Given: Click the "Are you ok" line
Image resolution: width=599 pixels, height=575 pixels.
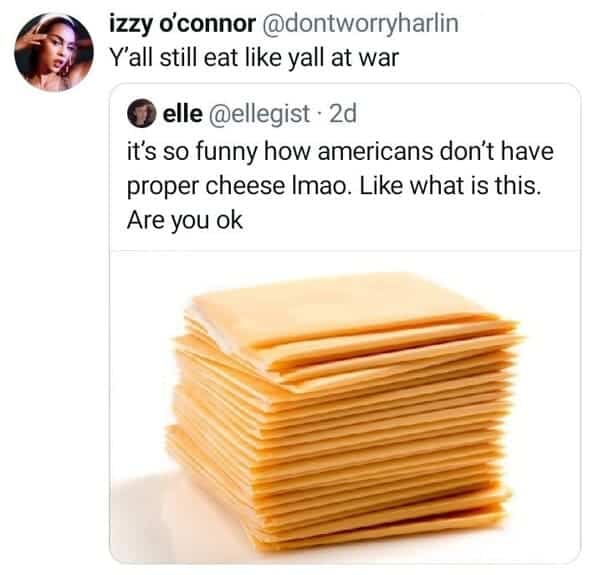Looking at the screenshot, I should coord(185,221).
